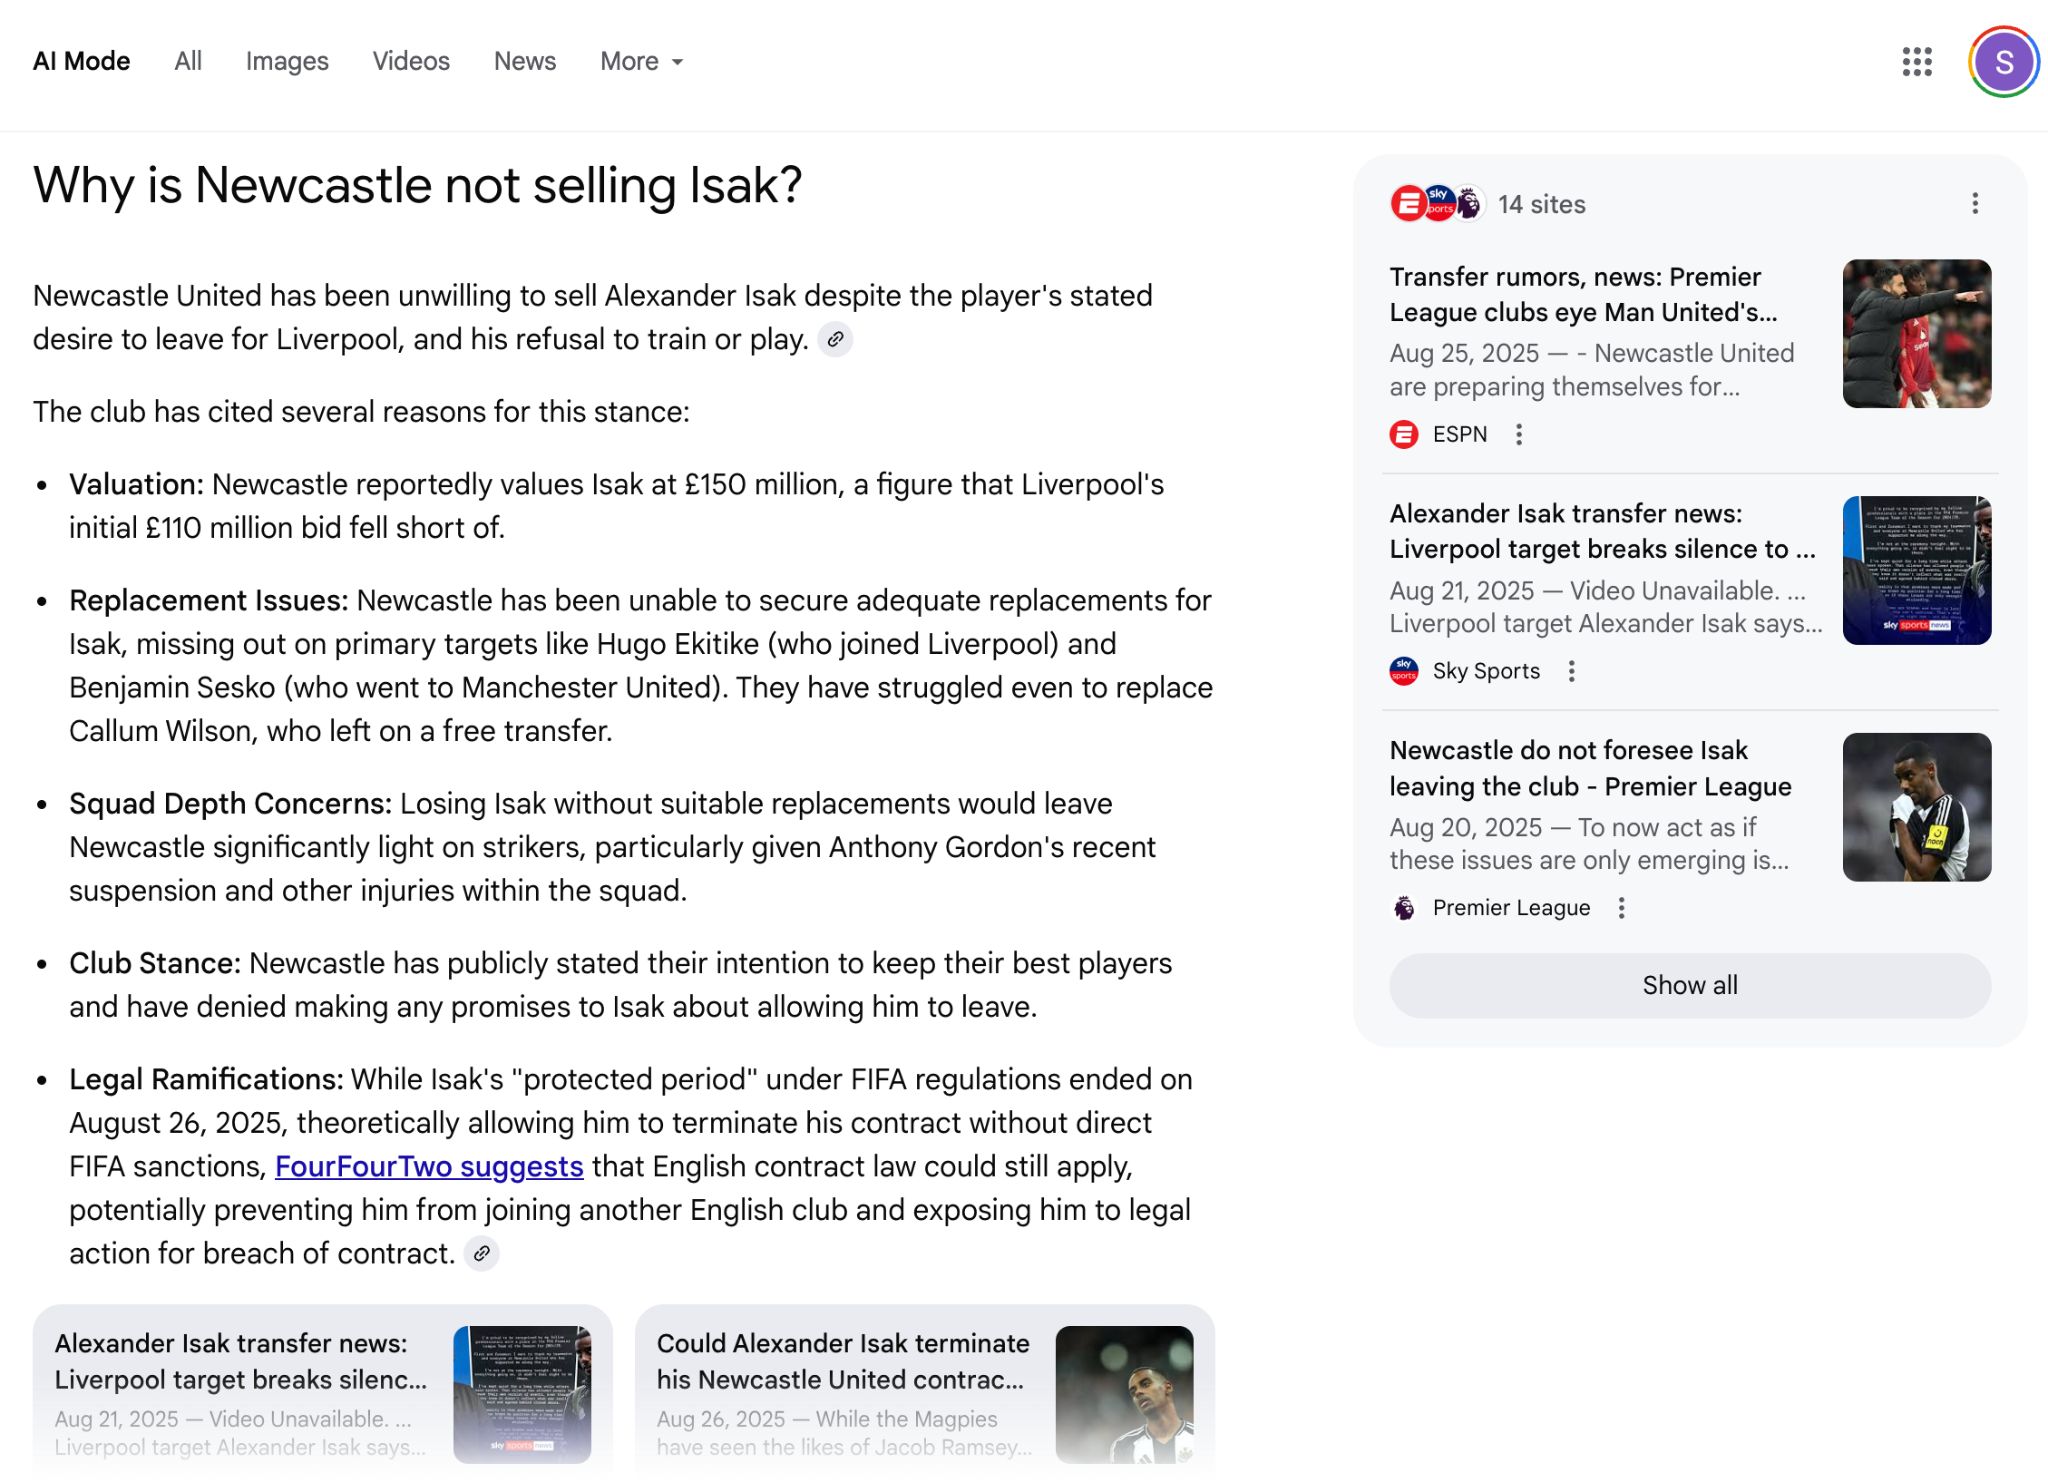Screen dimensions: 2048x1482
Task: Expand the More search filters dropdown
Action: [641, 62]
